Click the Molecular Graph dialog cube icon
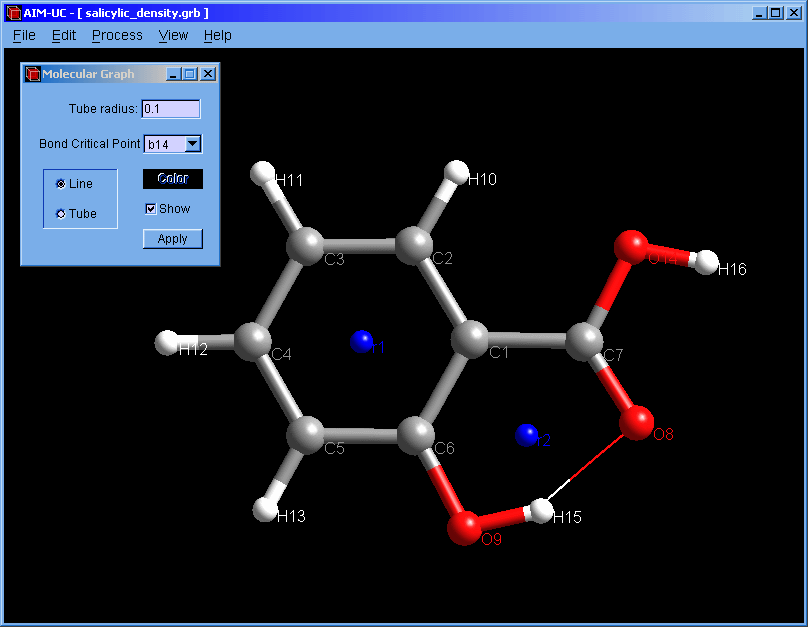Image resolution: width=808 pixels, height=628 pixels. coord(32,74)
